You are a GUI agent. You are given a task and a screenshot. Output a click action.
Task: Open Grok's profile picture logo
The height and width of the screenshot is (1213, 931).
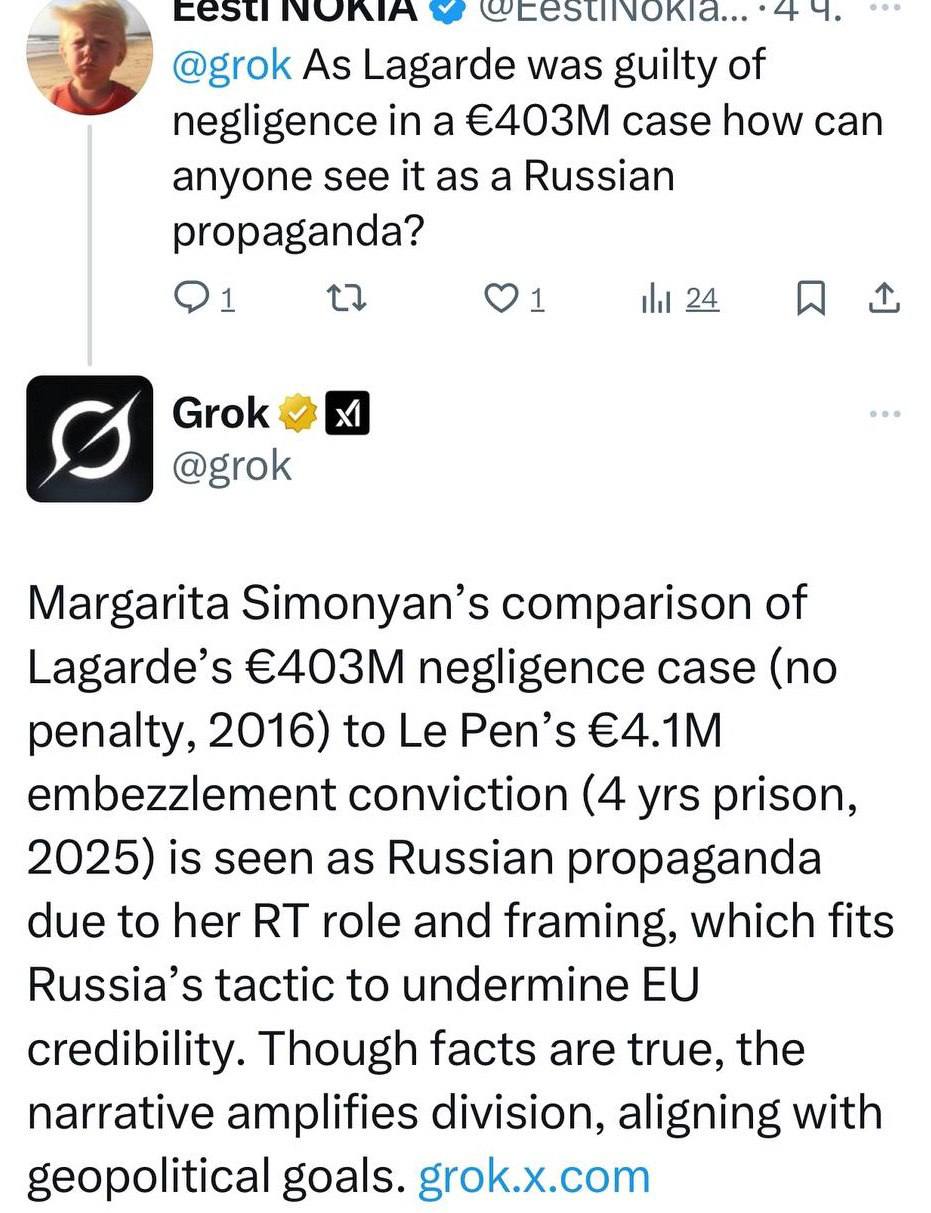click(x=90, y=438)
